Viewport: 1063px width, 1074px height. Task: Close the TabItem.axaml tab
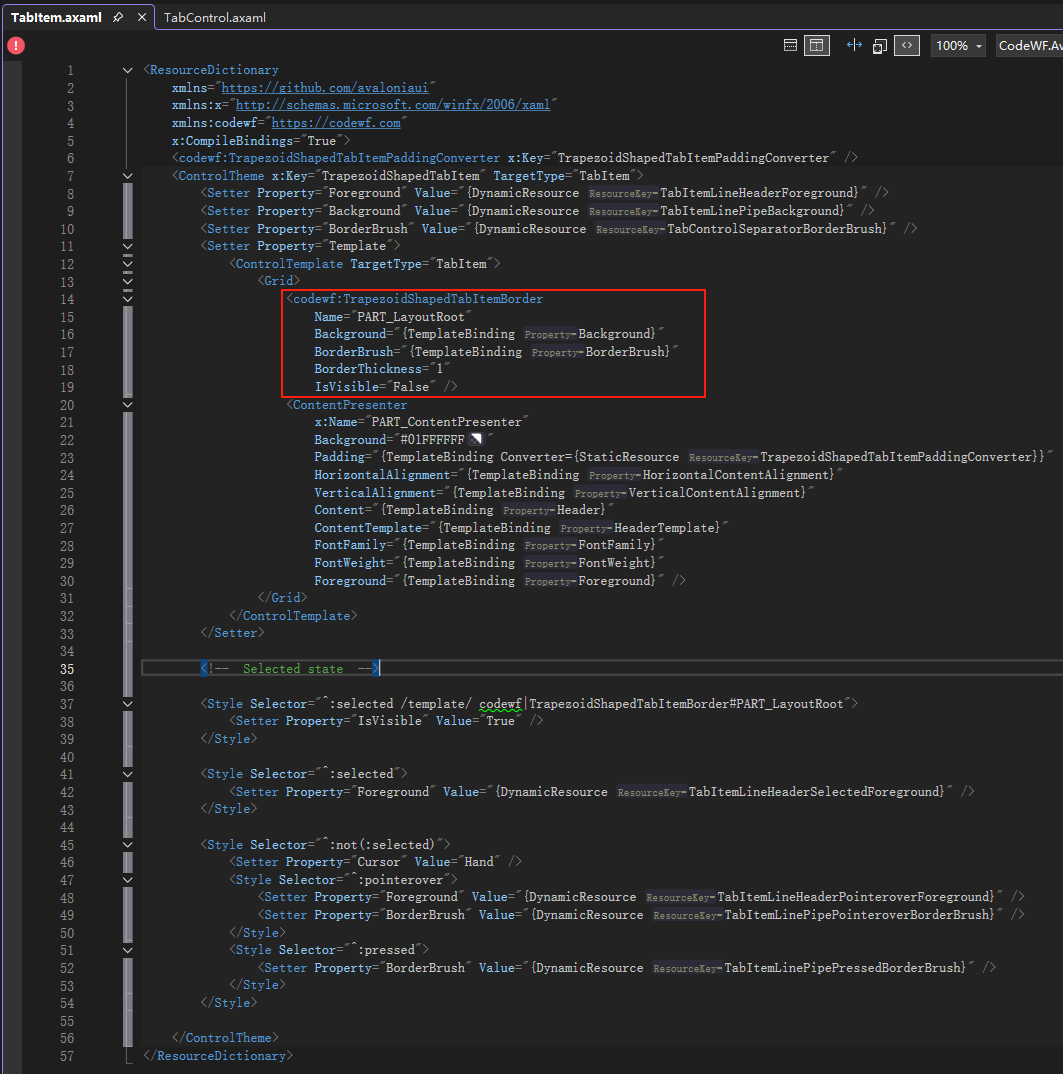coord(142,17)
